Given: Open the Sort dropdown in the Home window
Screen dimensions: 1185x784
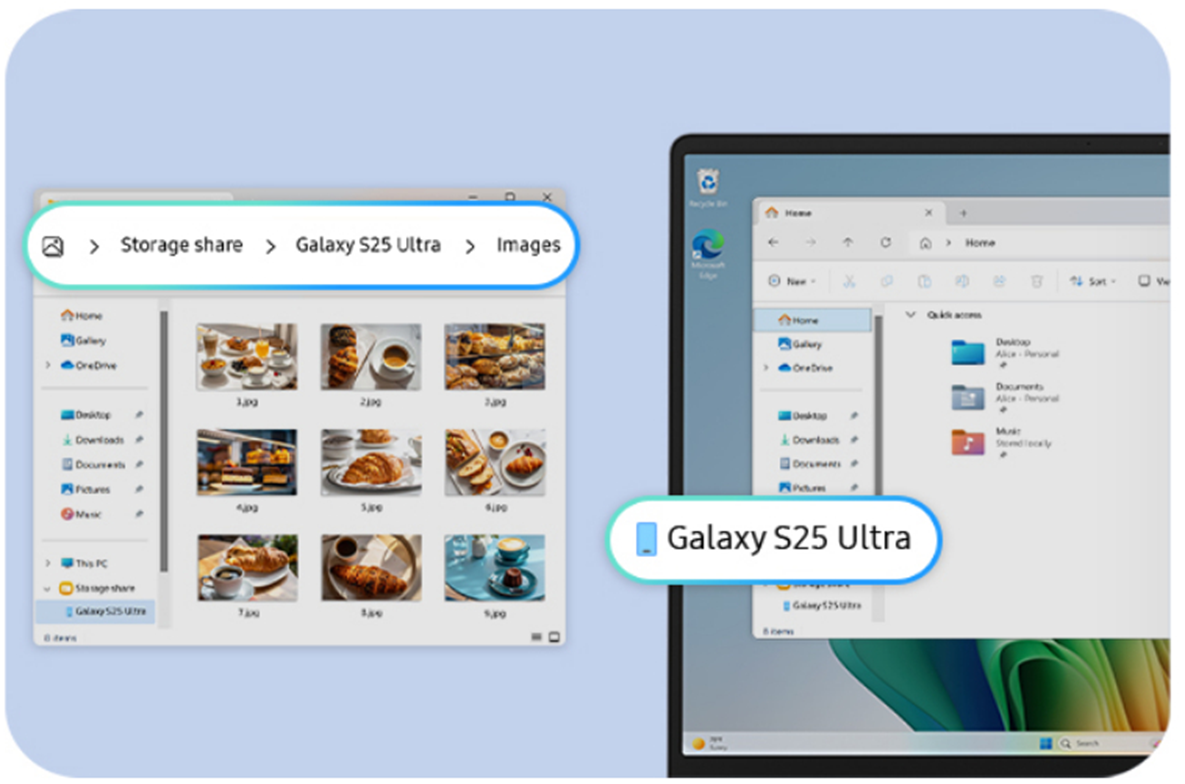Looking at the screenshot, I should (1093, 281).
